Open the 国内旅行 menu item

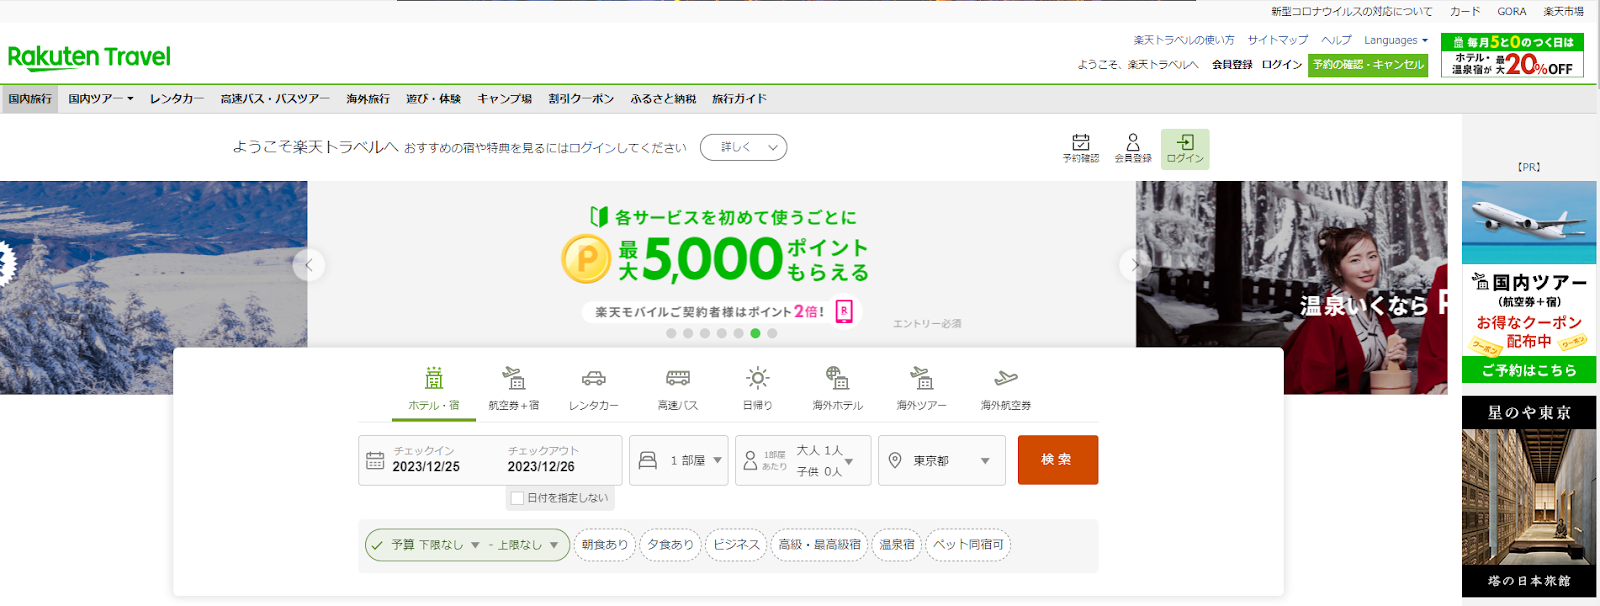click(x=30, y=99)
